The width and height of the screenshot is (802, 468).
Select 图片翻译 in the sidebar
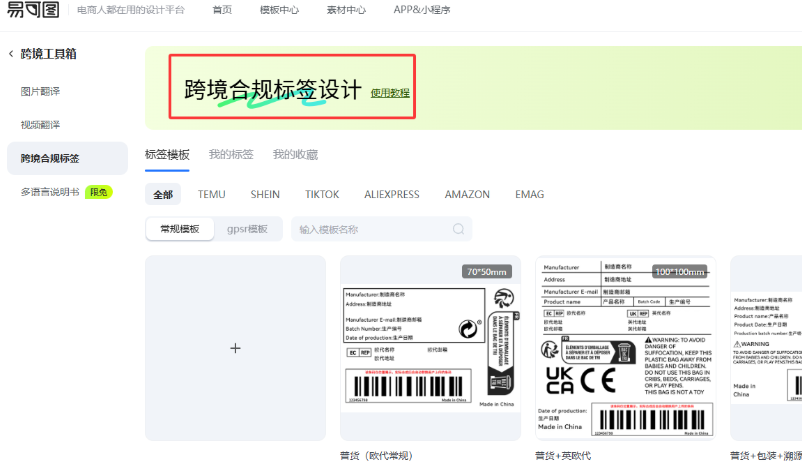pyautogui.click(x=41, y=91)
